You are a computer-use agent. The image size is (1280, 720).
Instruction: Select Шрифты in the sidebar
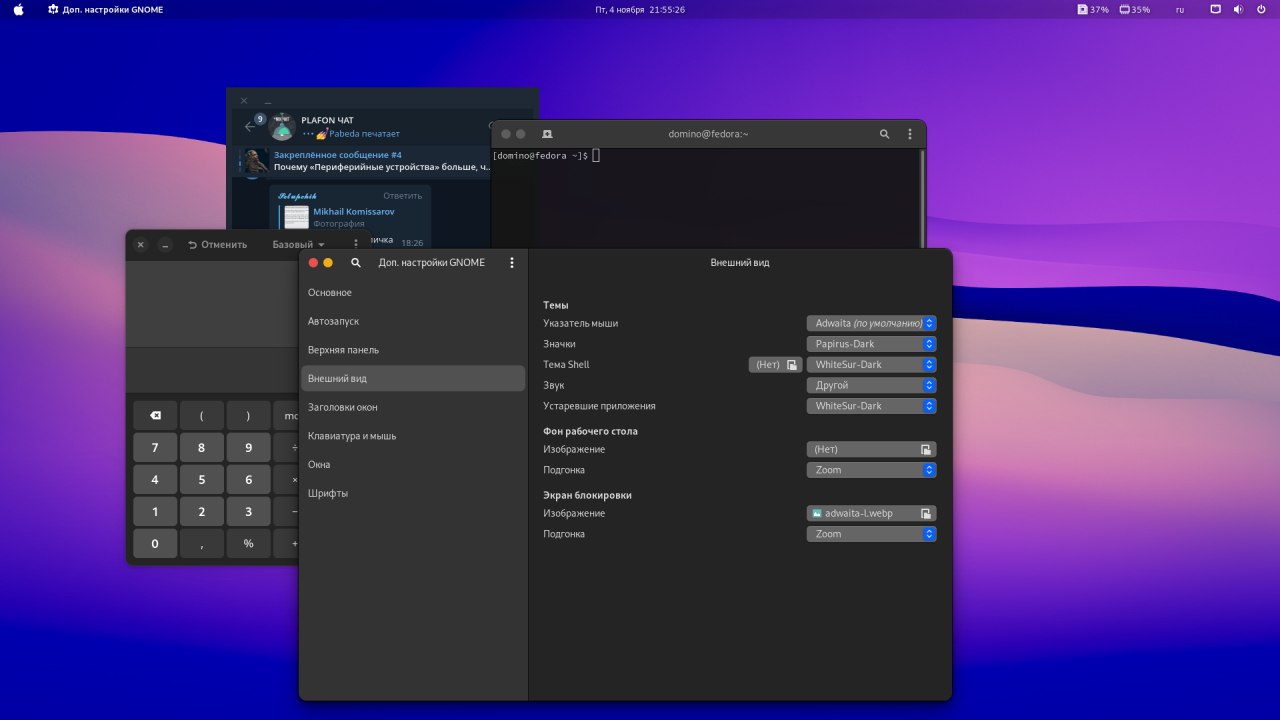point(328,493)
